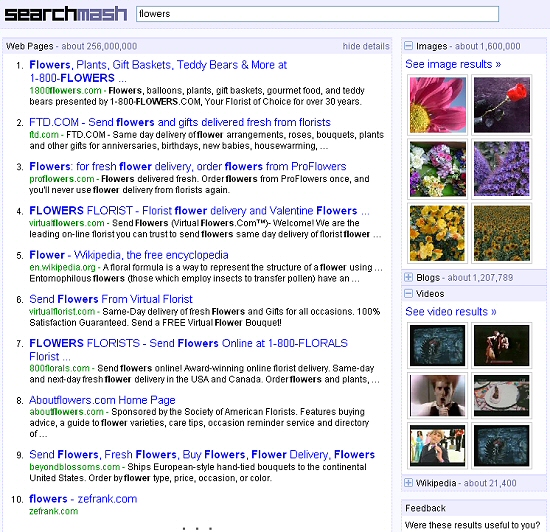Click the green proflowers.com URL
Viewport: 550px width, 532px height.
click(62, 179)
